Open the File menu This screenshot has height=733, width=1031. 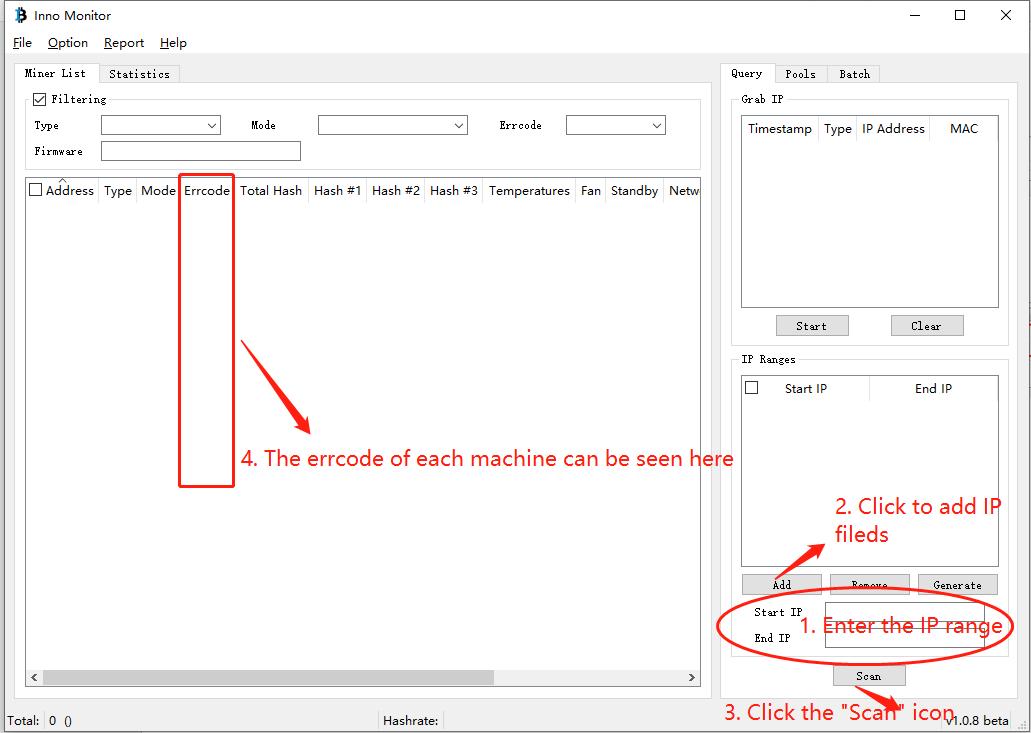[22, 43]
